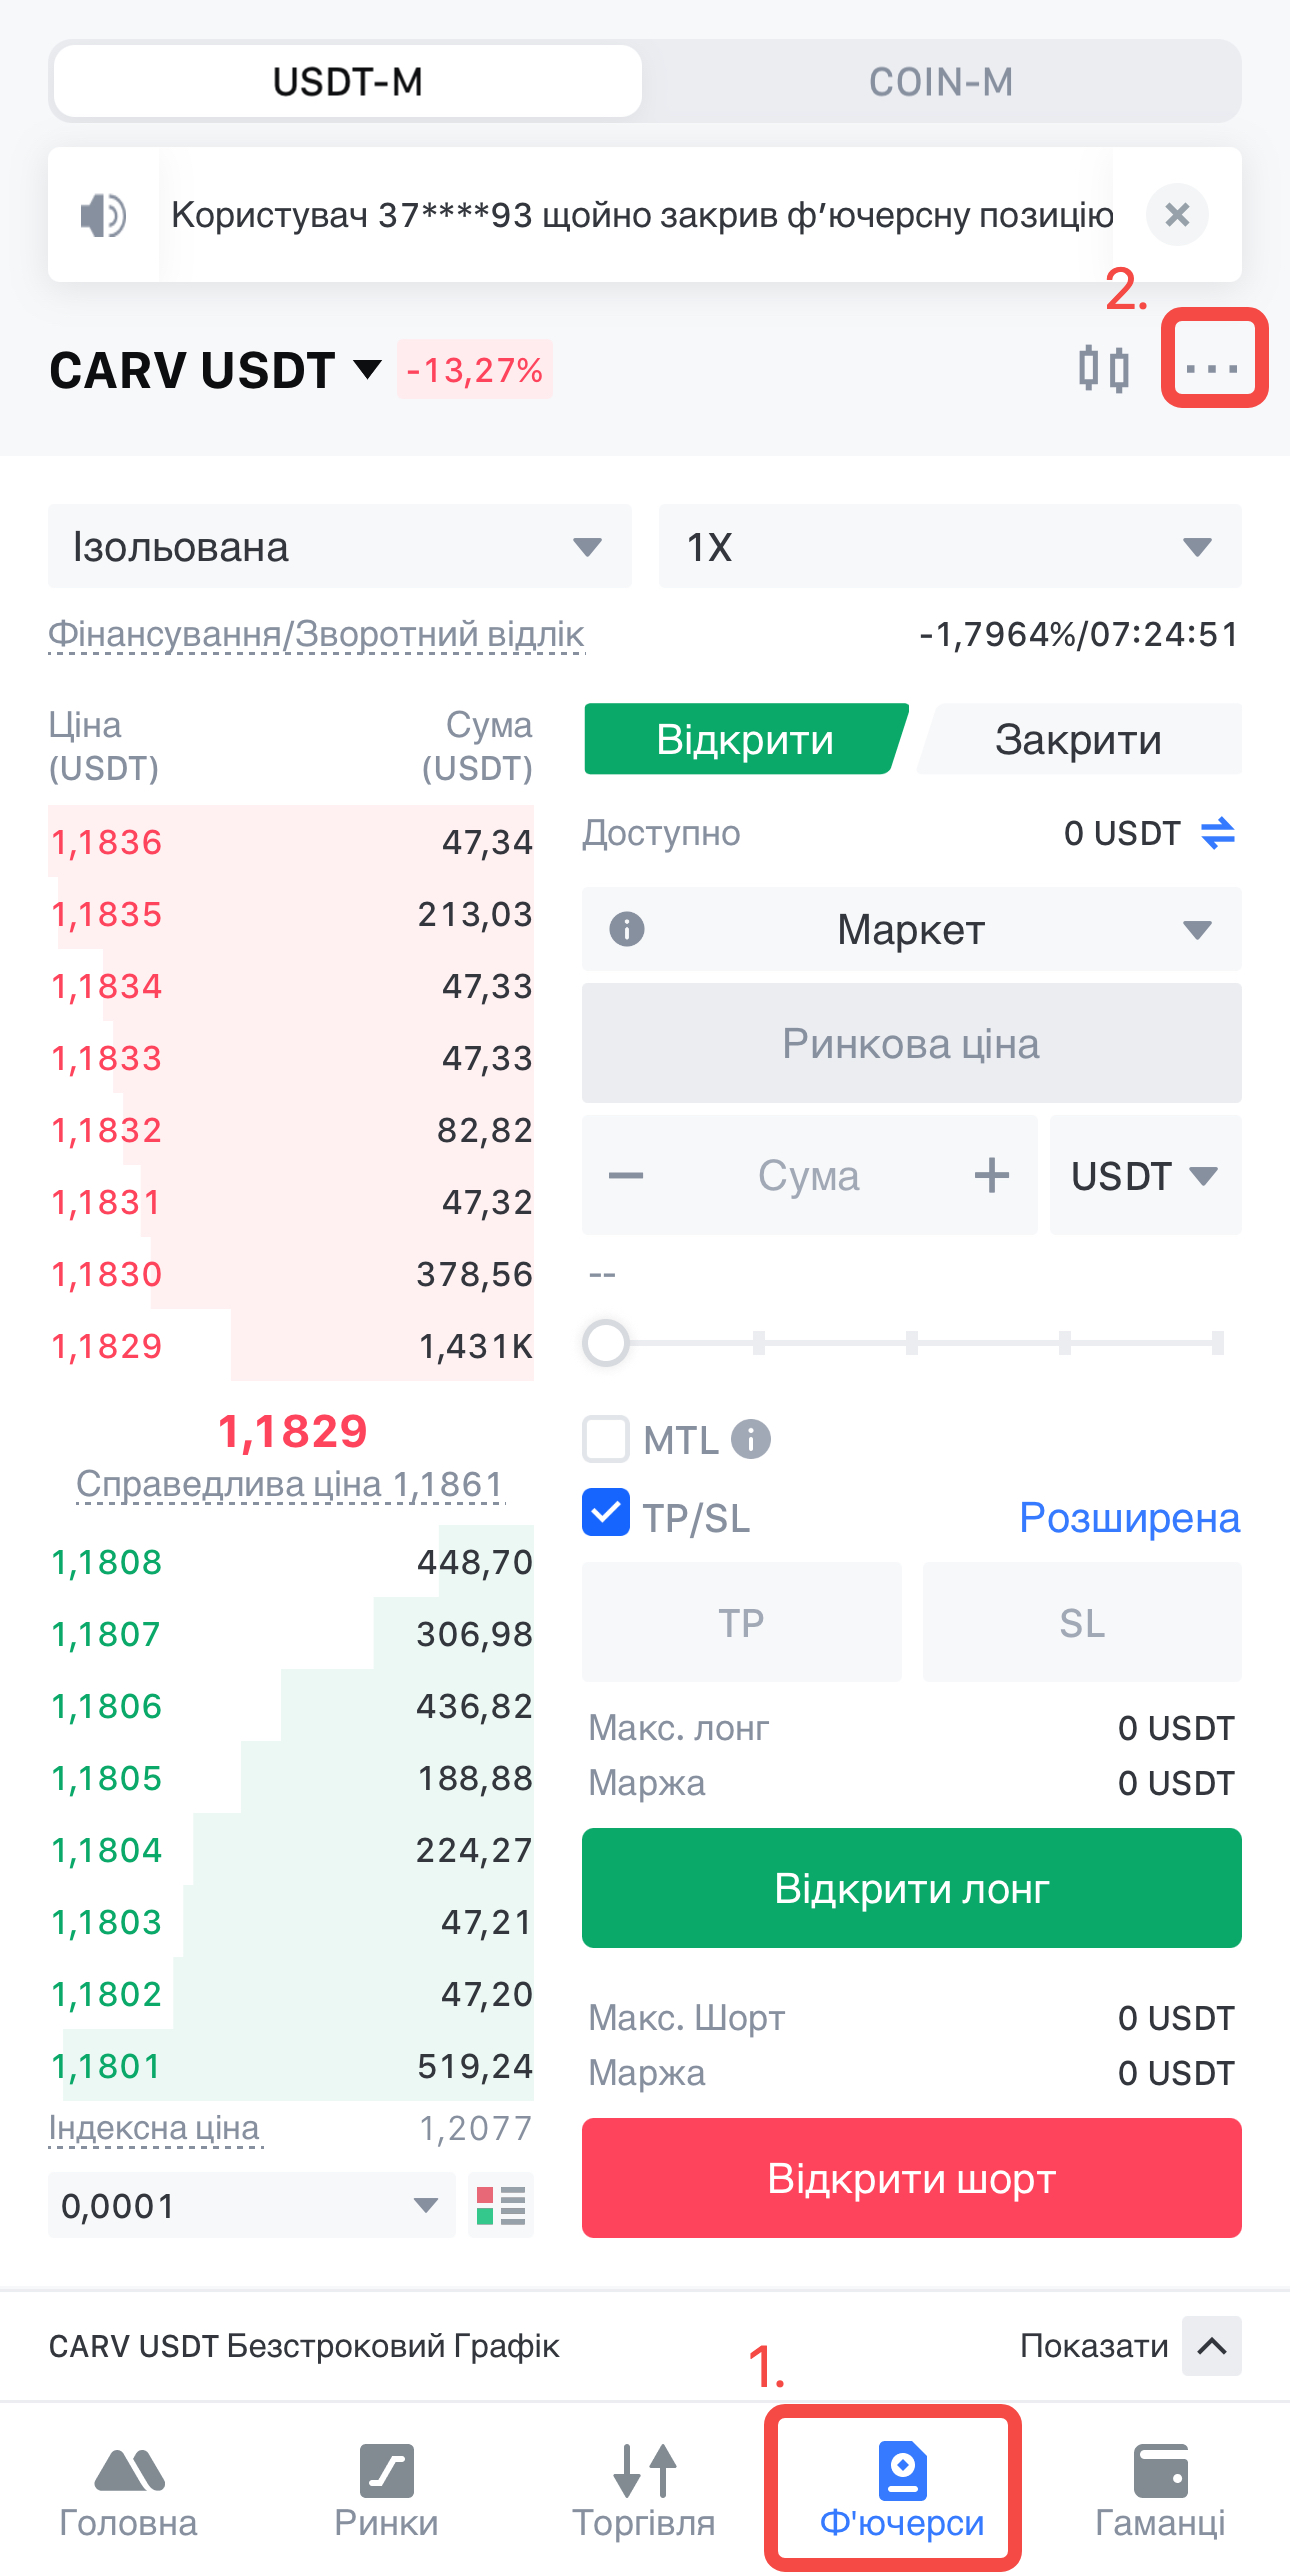Dismiss the announcement banner with X

1177,214
